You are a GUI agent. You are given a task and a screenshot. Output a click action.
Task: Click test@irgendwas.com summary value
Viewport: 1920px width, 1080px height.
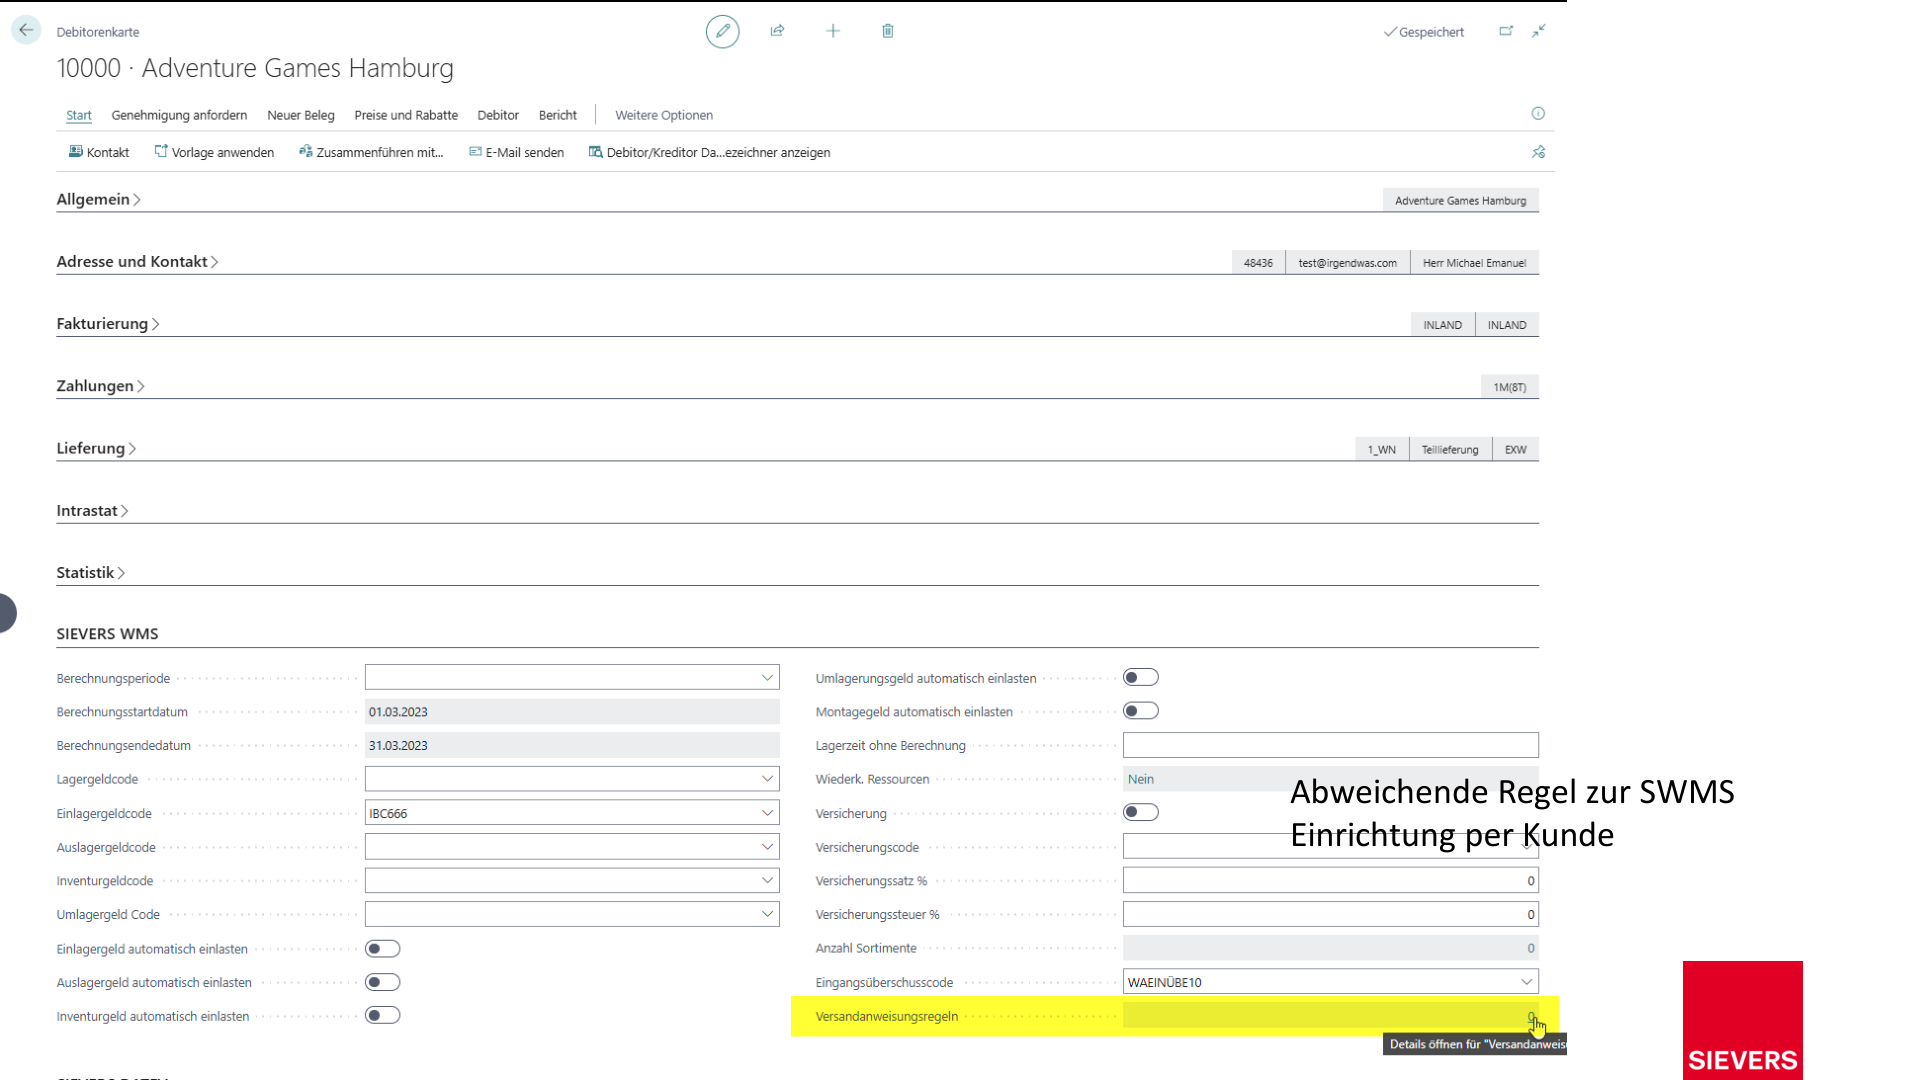pos(1347,263)
